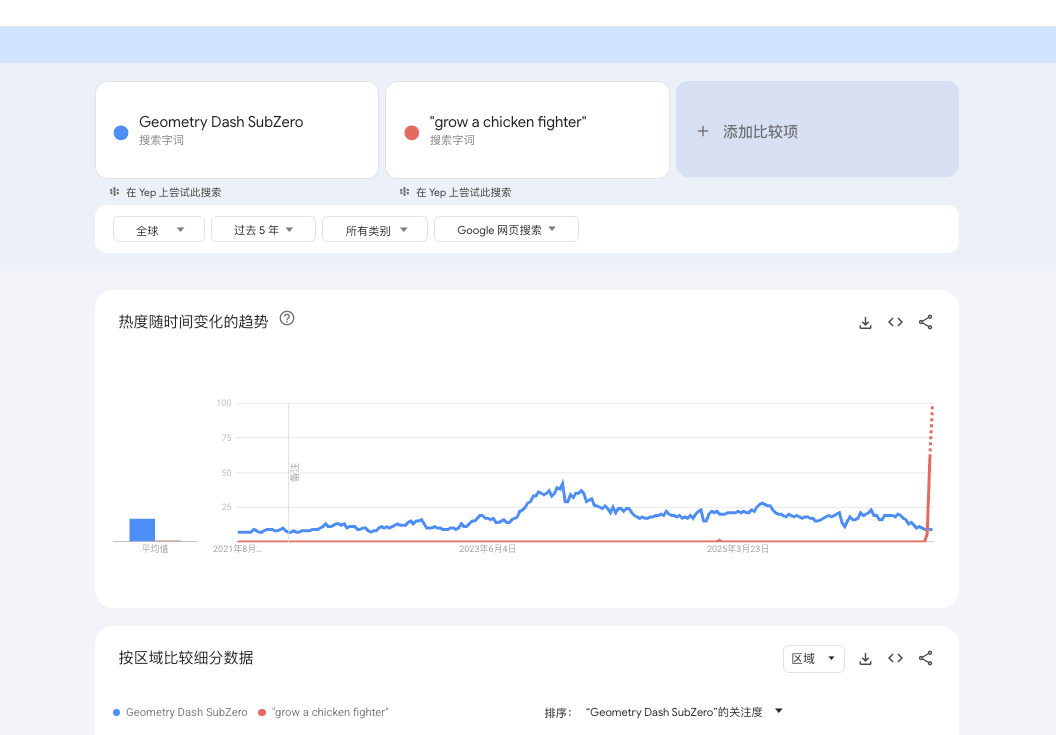The width and height of the screenshot is (1056, 735).
Task: Edit the "grow a chicken fighter" search term
Action: pos(527,130)
